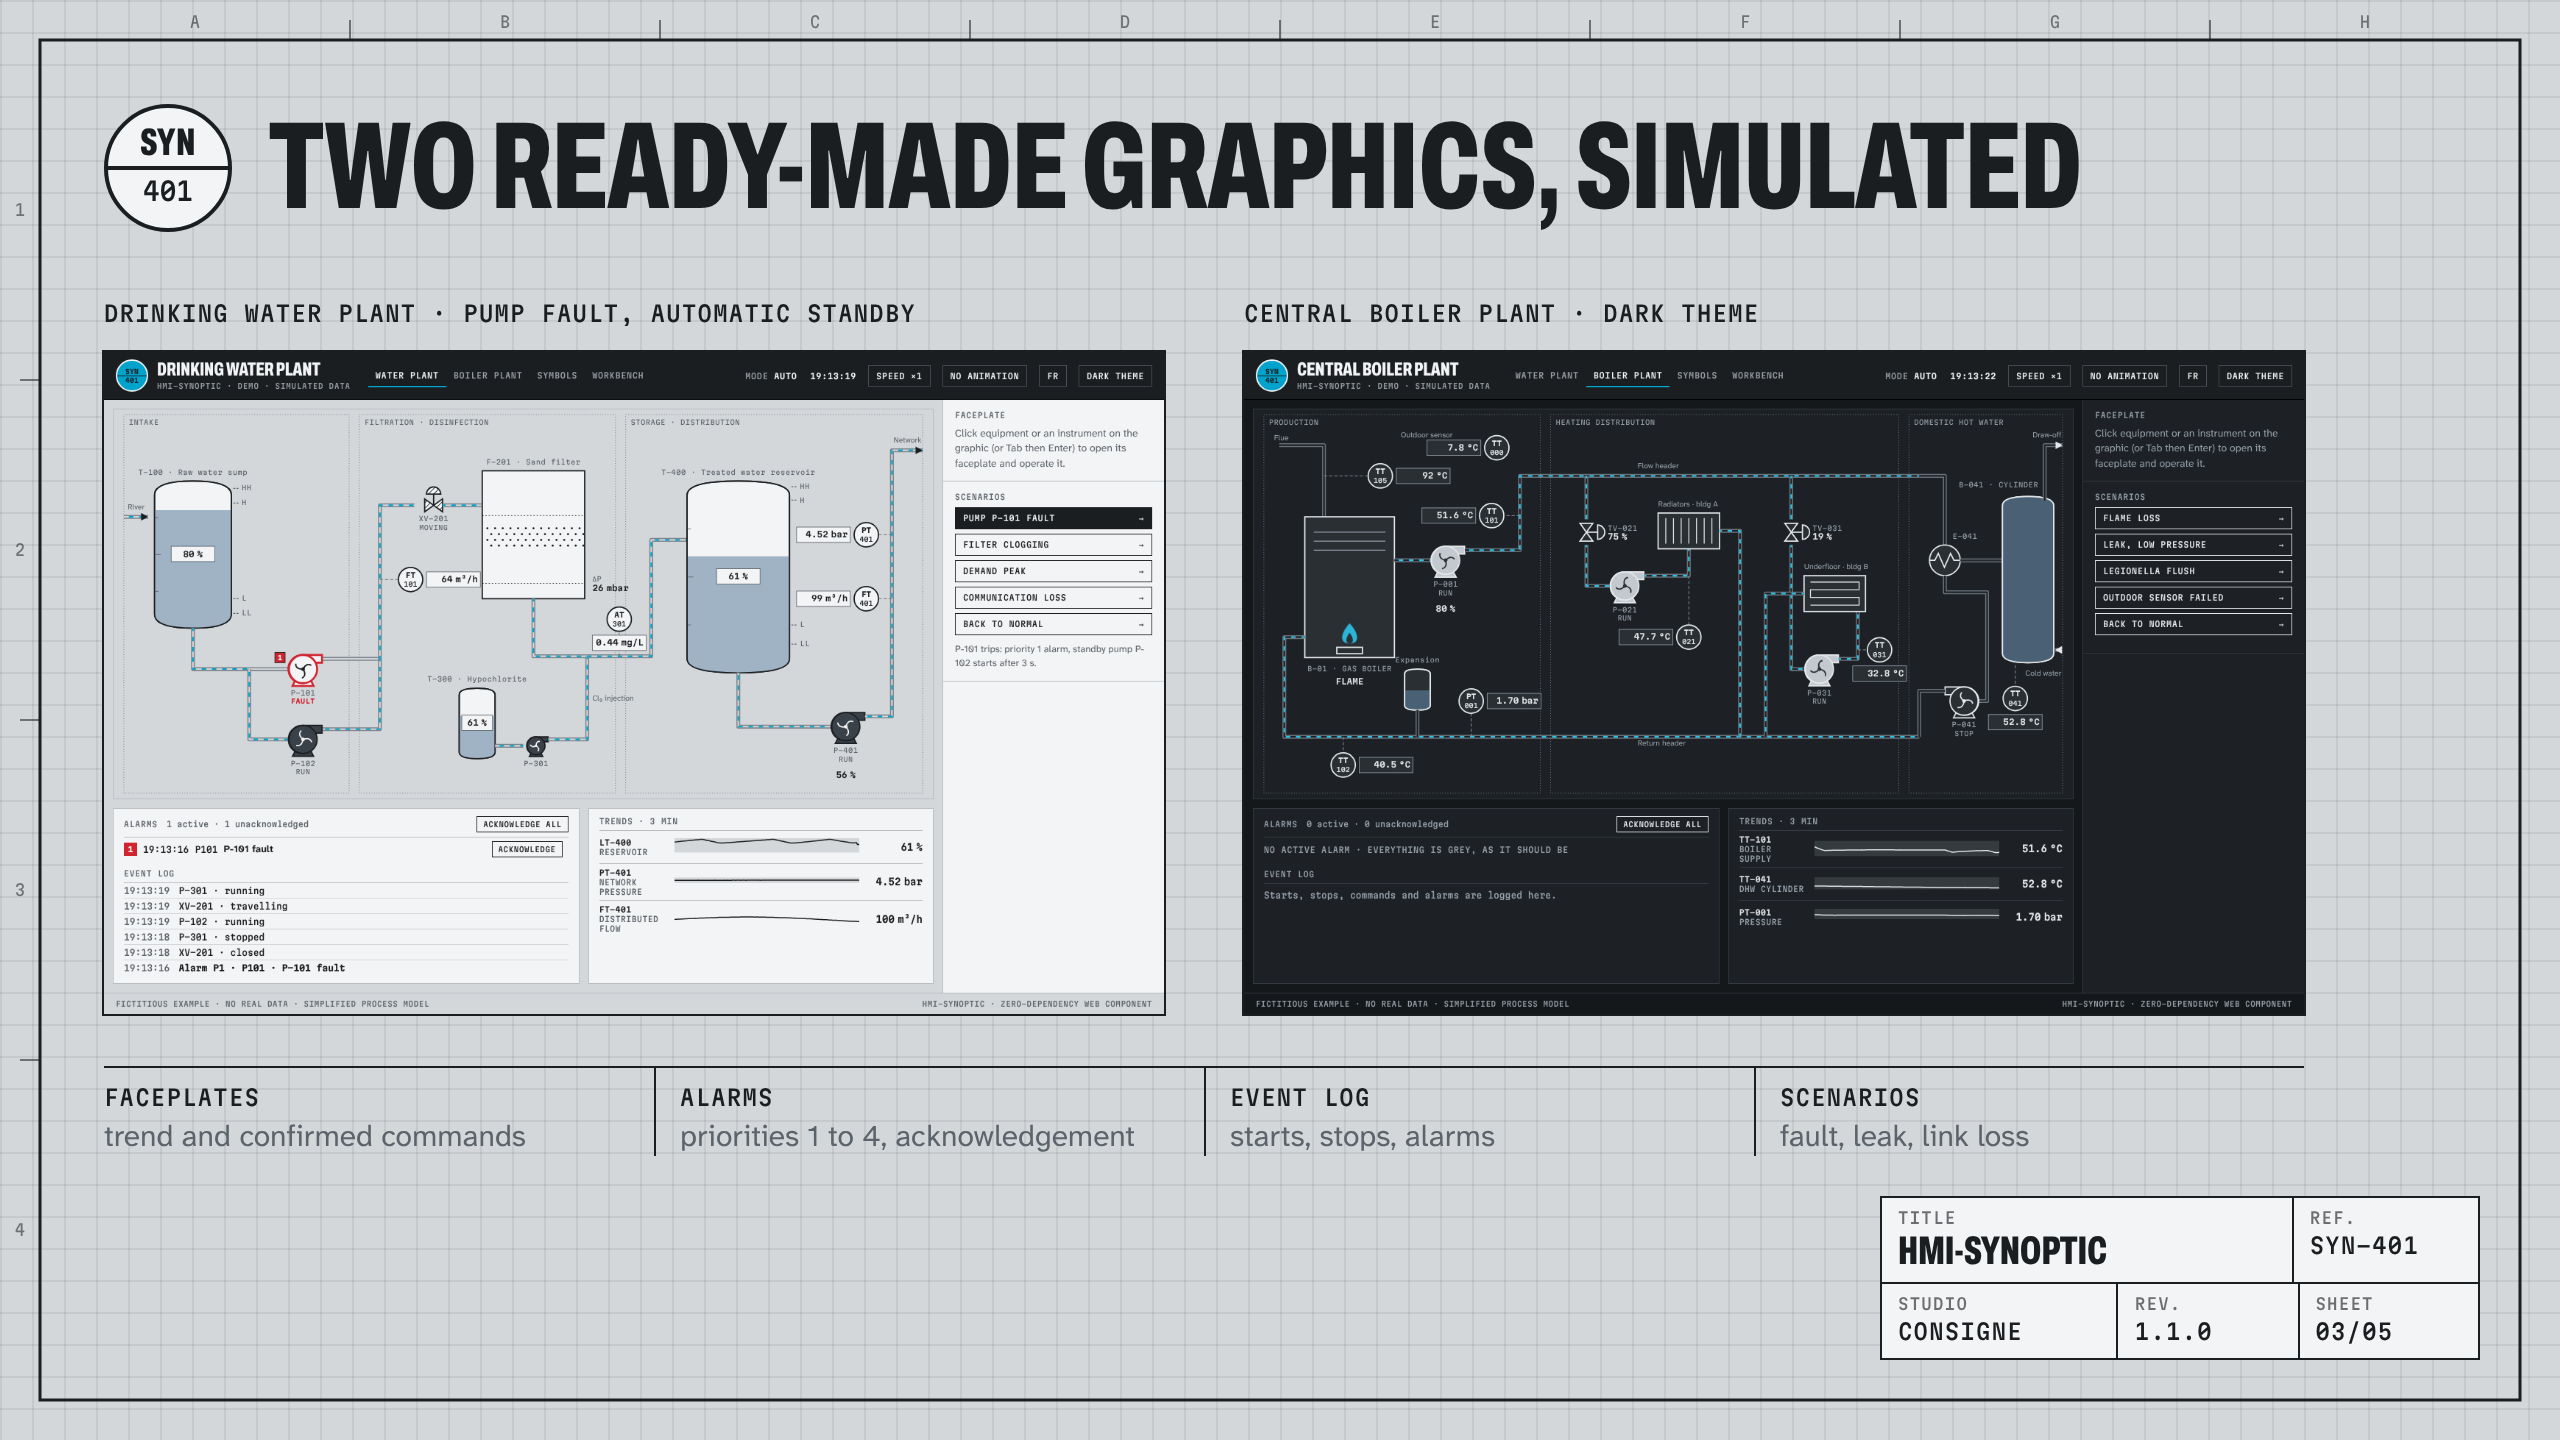Click the FT-101 flow instrument bubble
Image resolution: width=2560 pixels, height=1440 pixels.
coord(410,579)
